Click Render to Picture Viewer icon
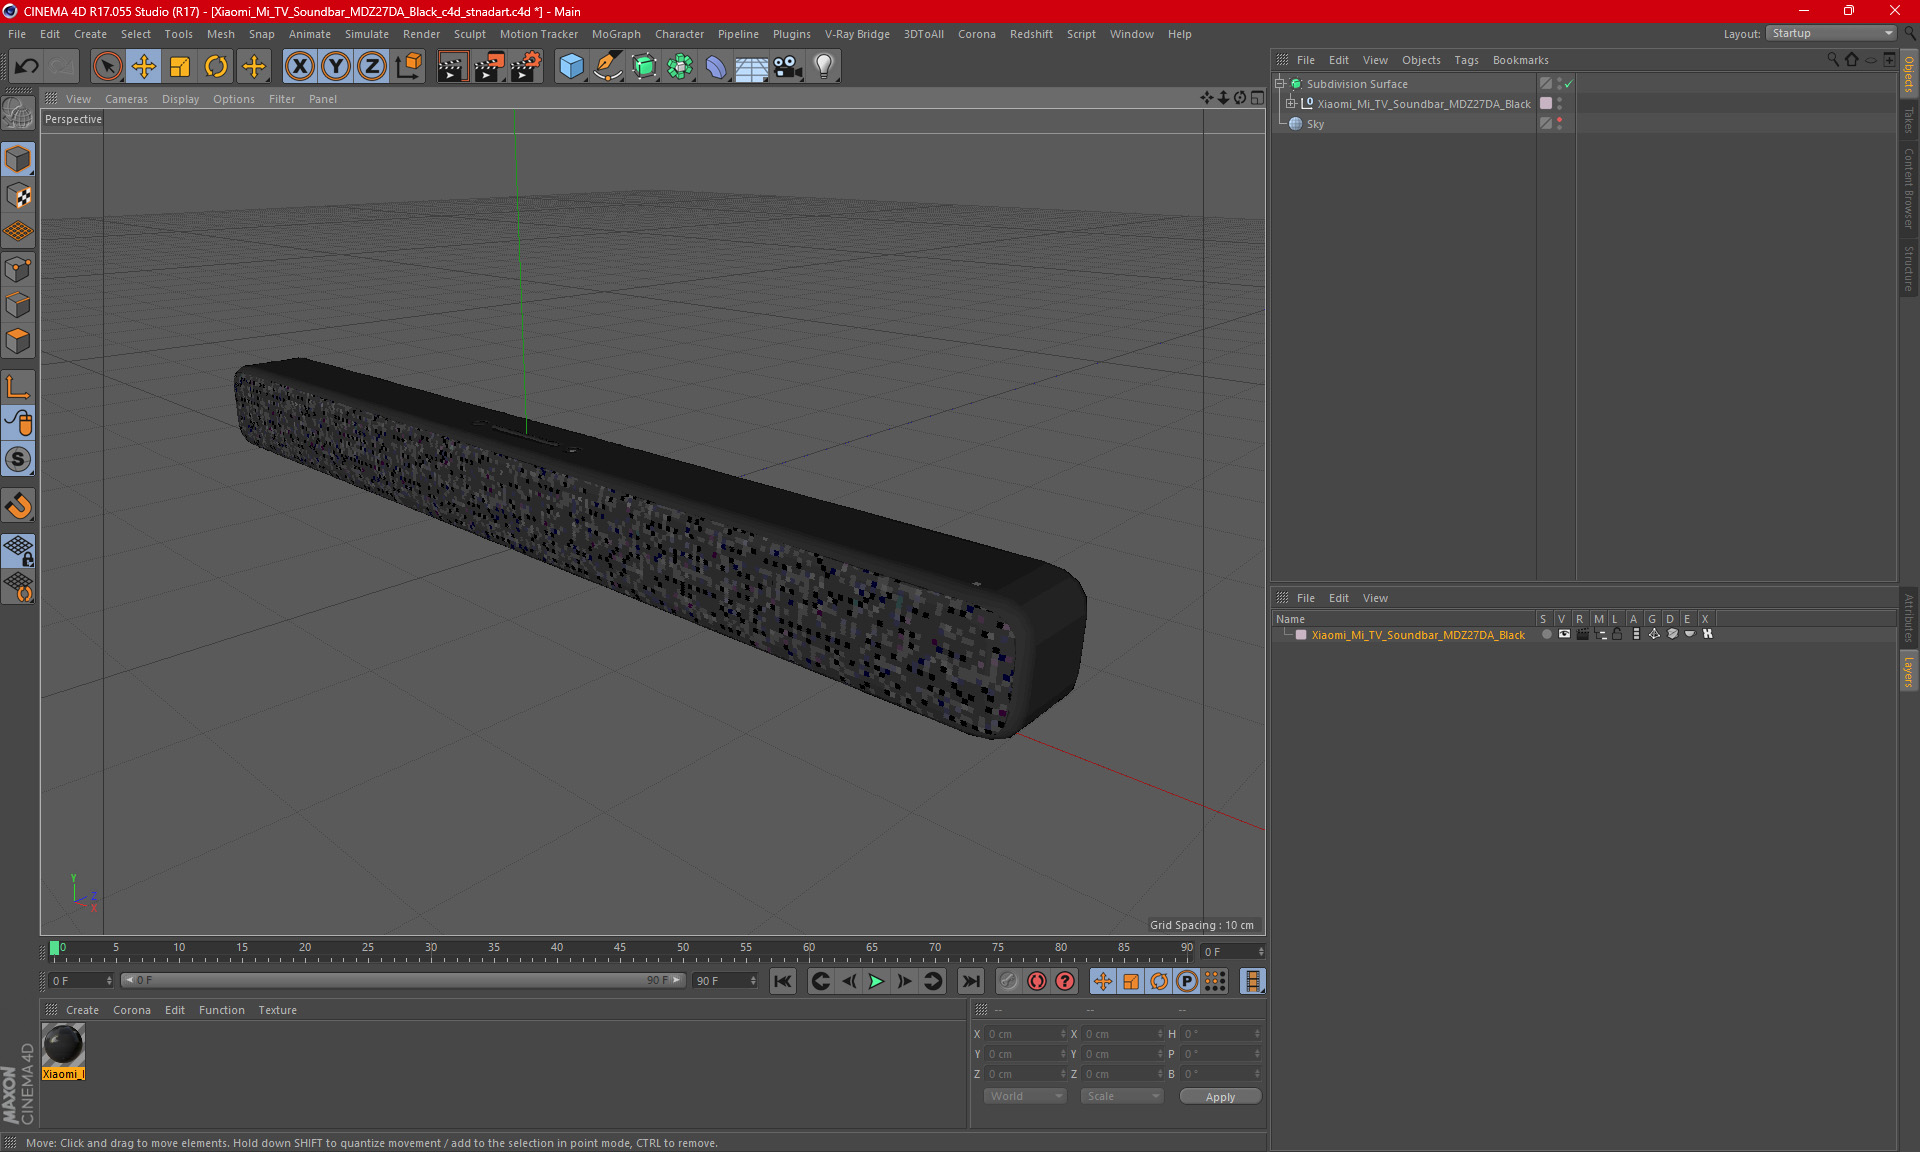The height and width of the screenshot is (1152, 1920). click(489, 67)
